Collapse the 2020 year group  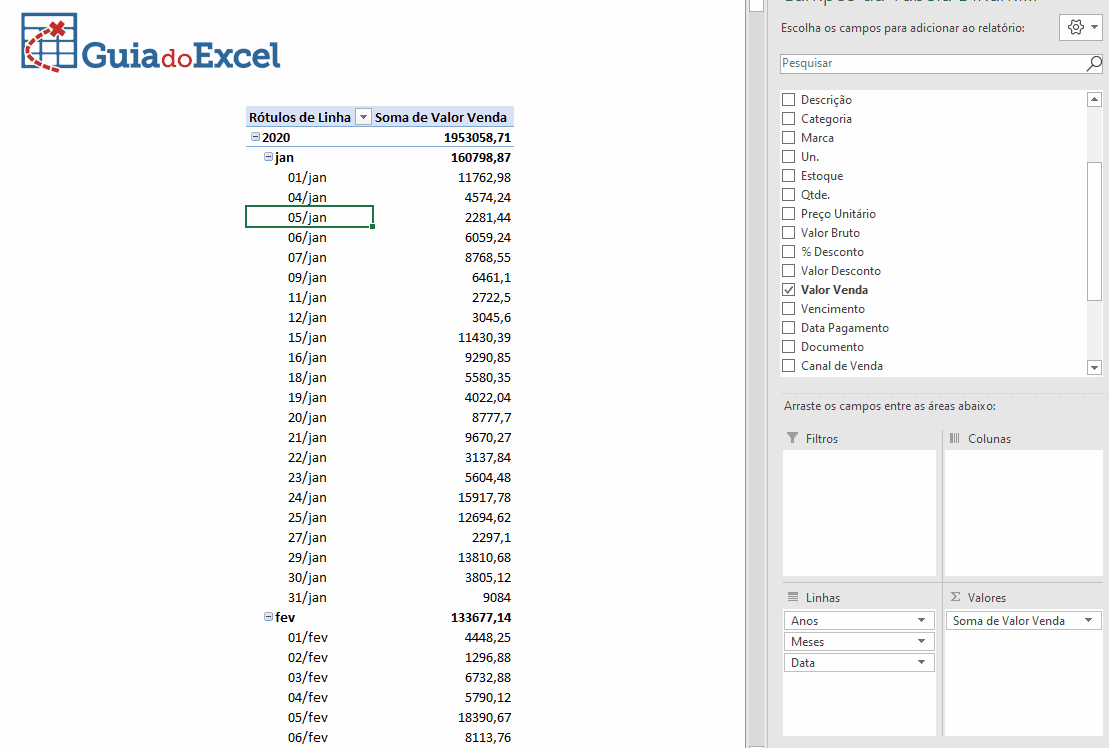click(x=255, y=137)
